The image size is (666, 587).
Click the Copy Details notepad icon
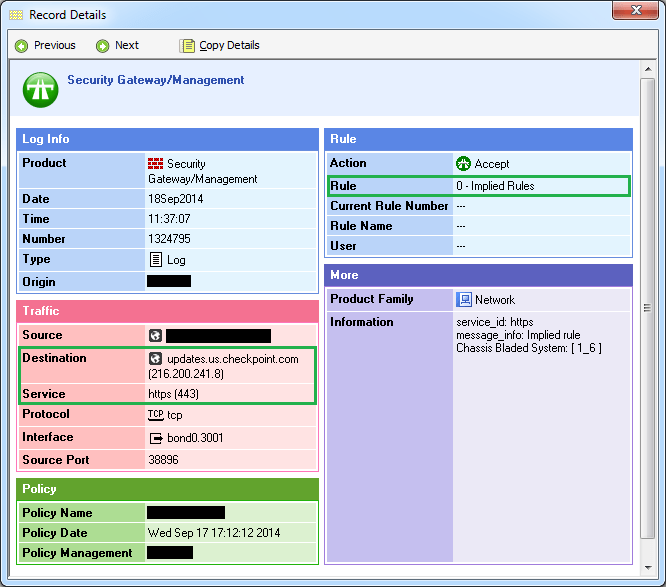coord(187,45)
